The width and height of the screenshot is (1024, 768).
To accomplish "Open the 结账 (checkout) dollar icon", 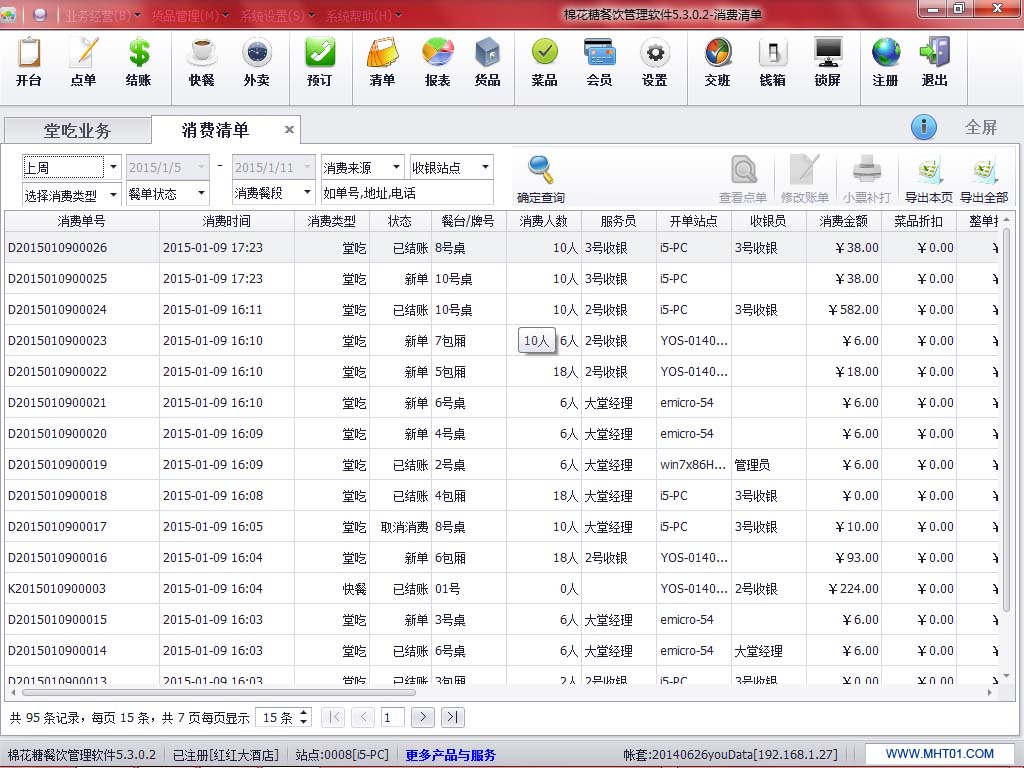I will (x=138, y=63).
